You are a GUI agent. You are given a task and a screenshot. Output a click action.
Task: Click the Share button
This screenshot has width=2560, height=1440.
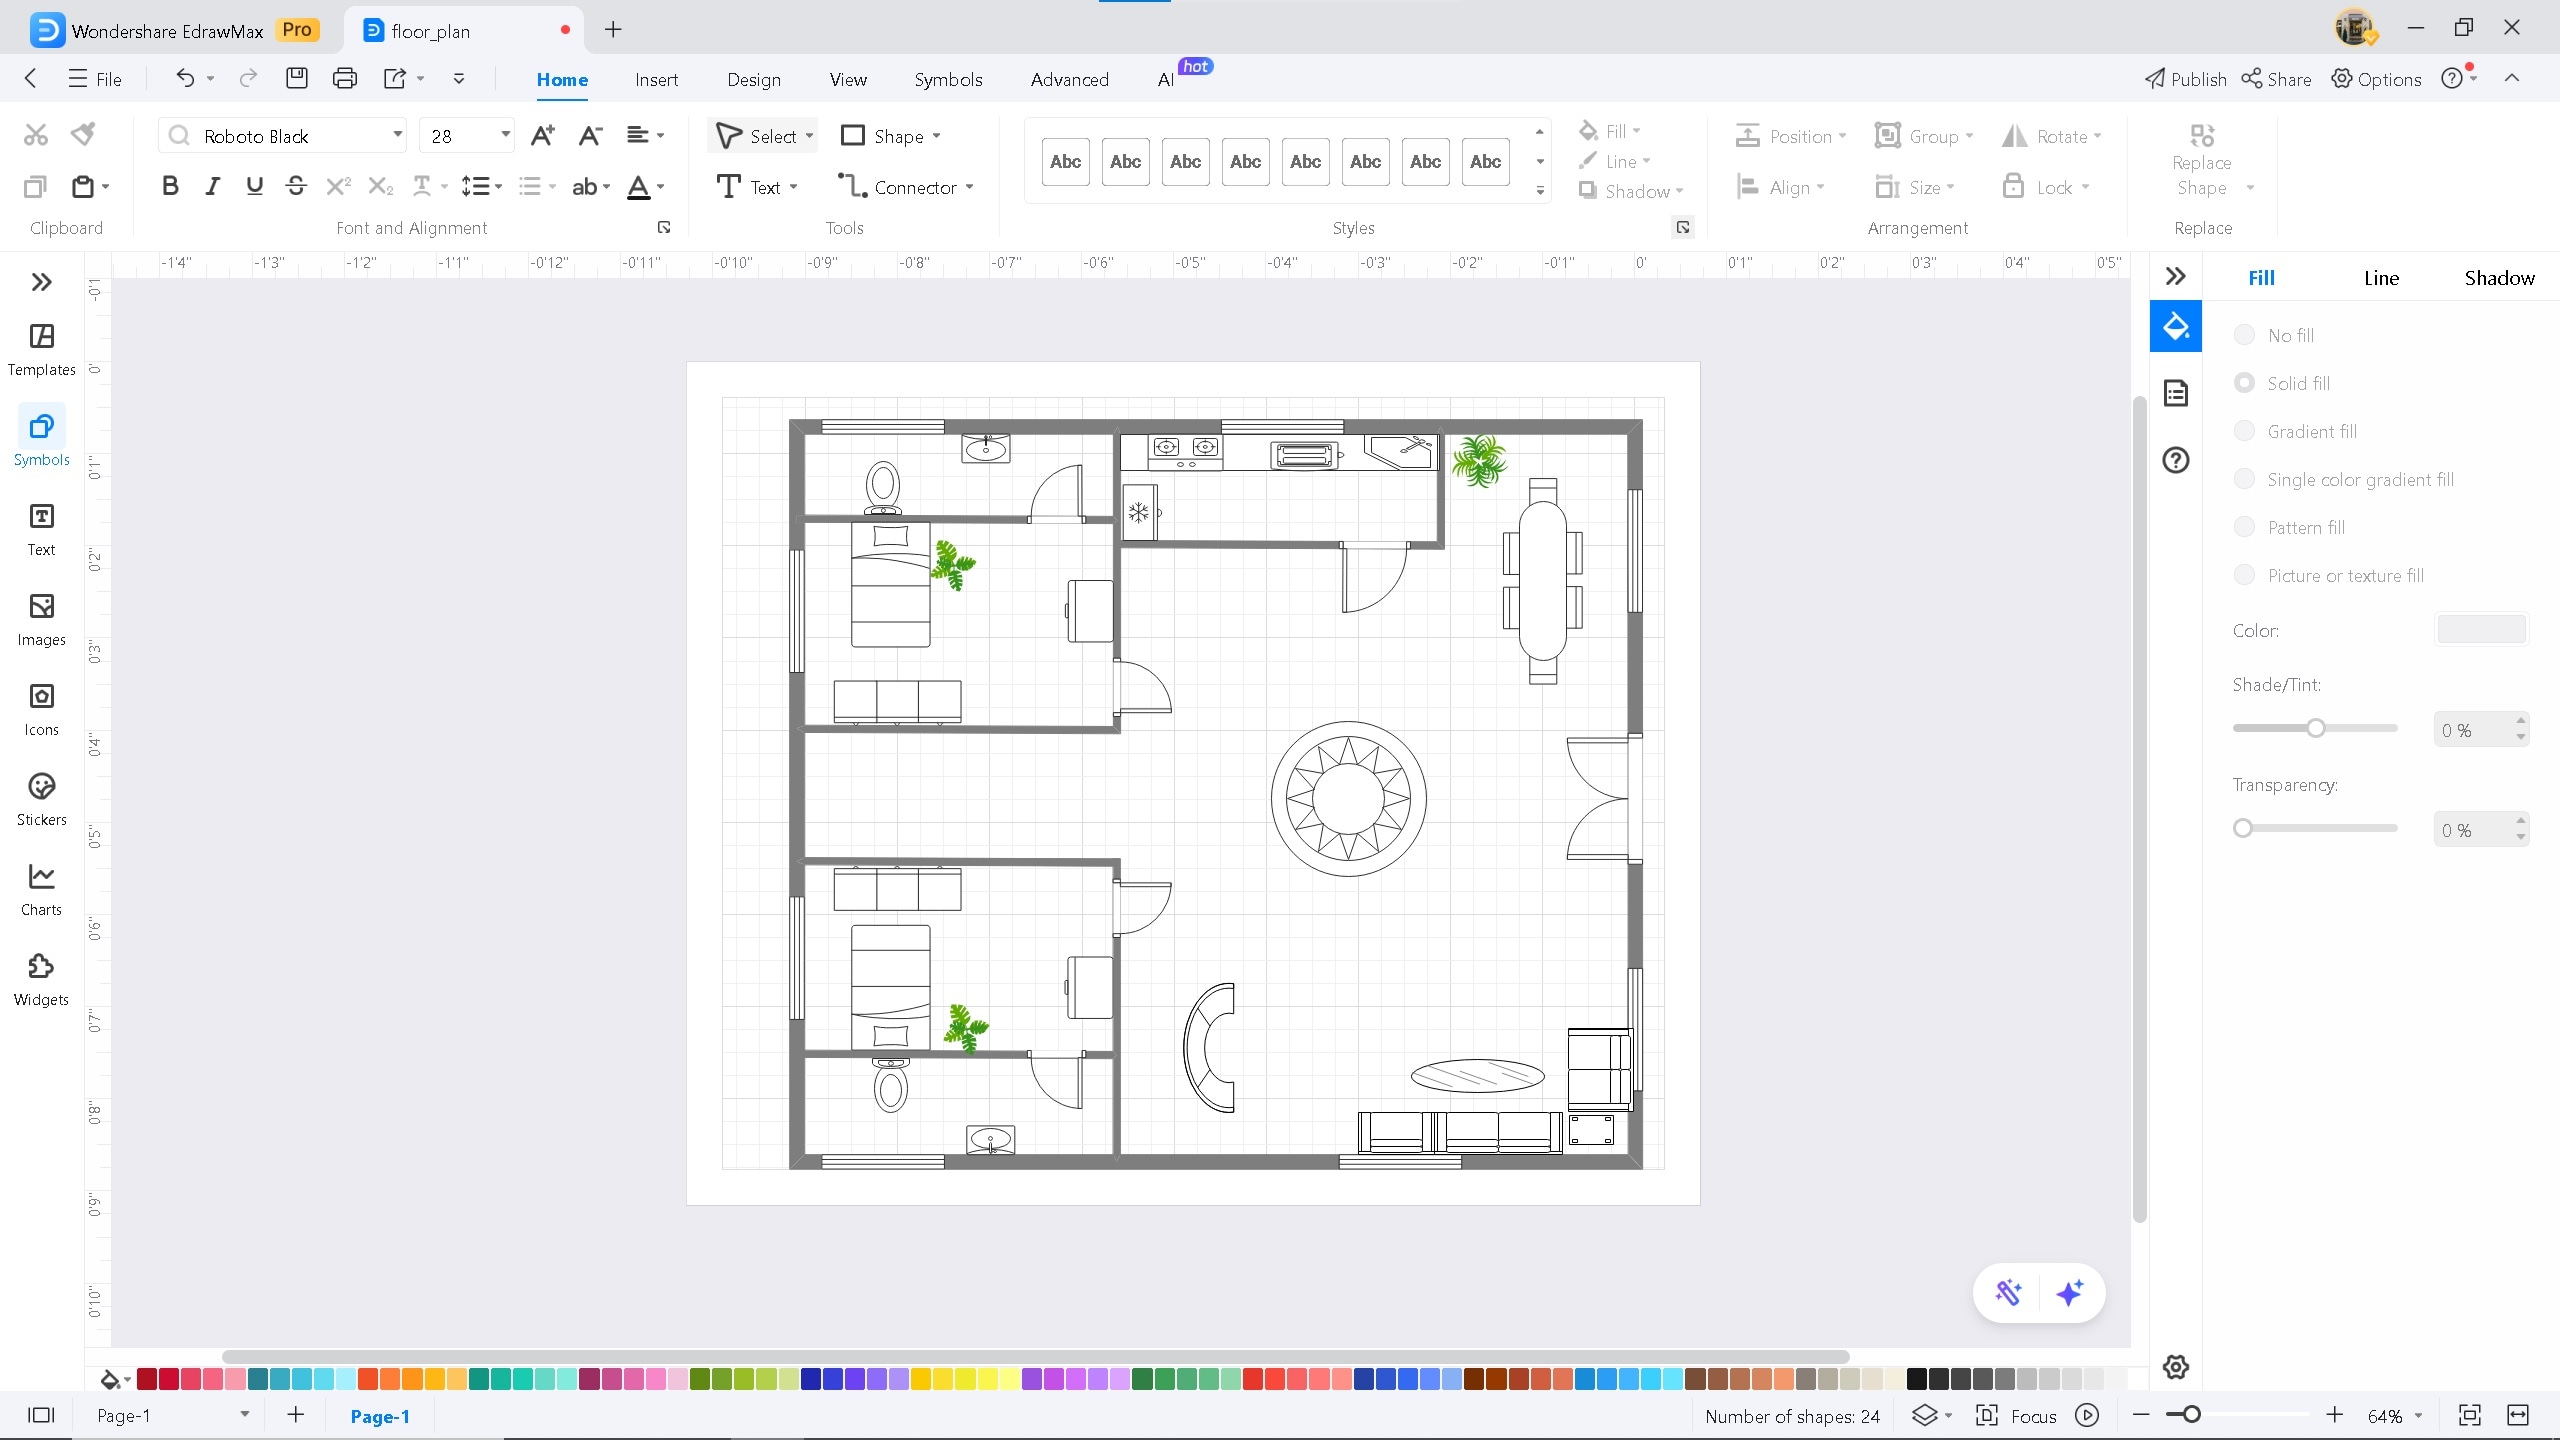2276,79
